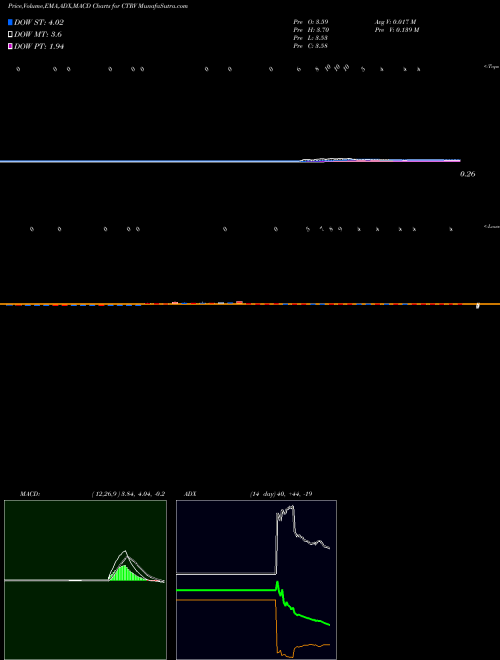The image size is (500, 660).
Task: Click the magenta DOW PT color swatch
Action: 10,46
